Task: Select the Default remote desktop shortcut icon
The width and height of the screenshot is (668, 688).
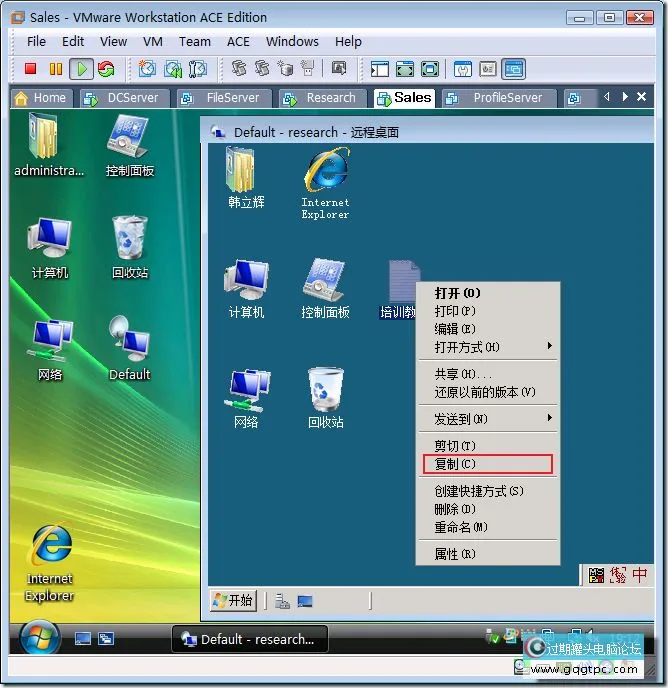Action: pyautogui.click(x=129, y=348)
